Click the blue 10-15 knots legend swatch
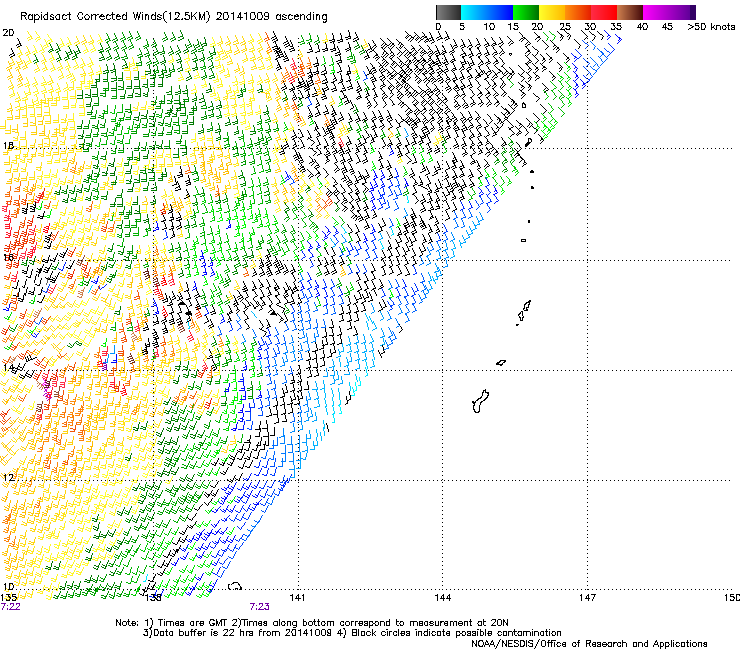This screenshot has height=650, width=740. pos(499,12)
